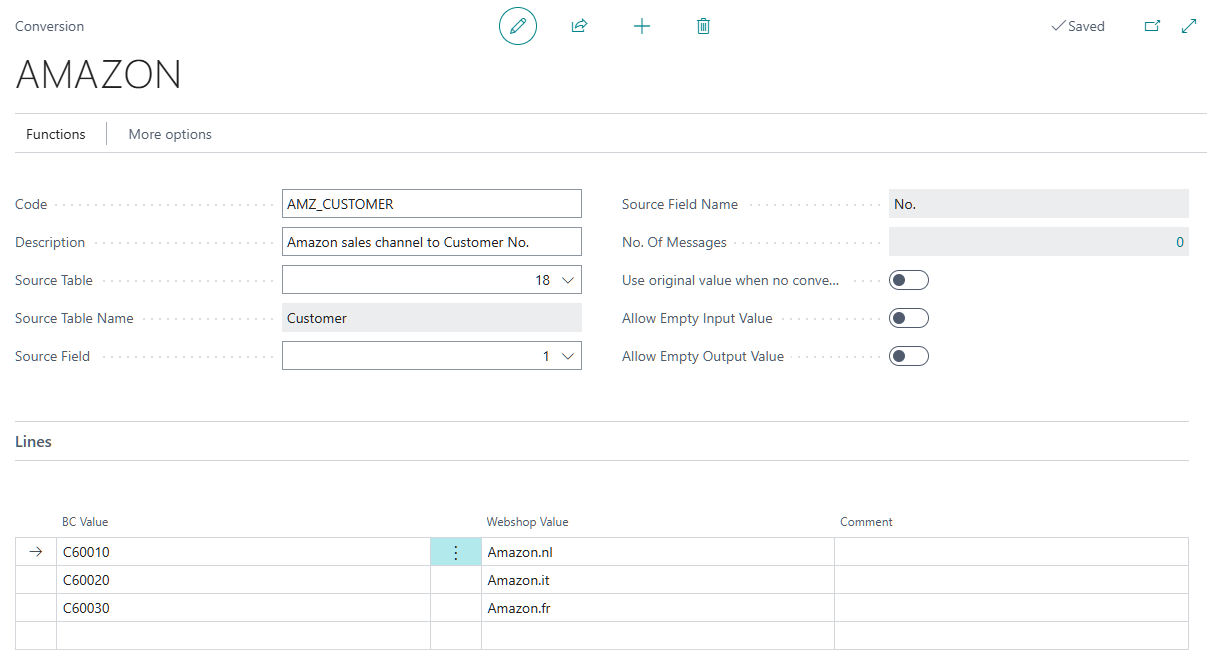Open the Functions menu
This screenshot has width=1207, height=665.
pyautogui.click(x=56, y=134)
